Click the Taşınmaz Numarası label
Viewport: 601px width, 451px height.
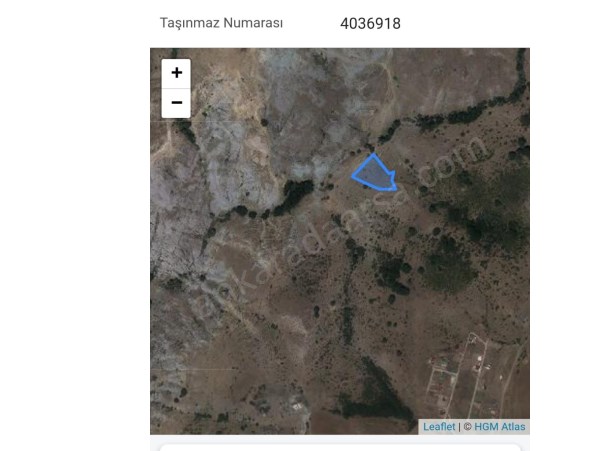pos(221,23)
